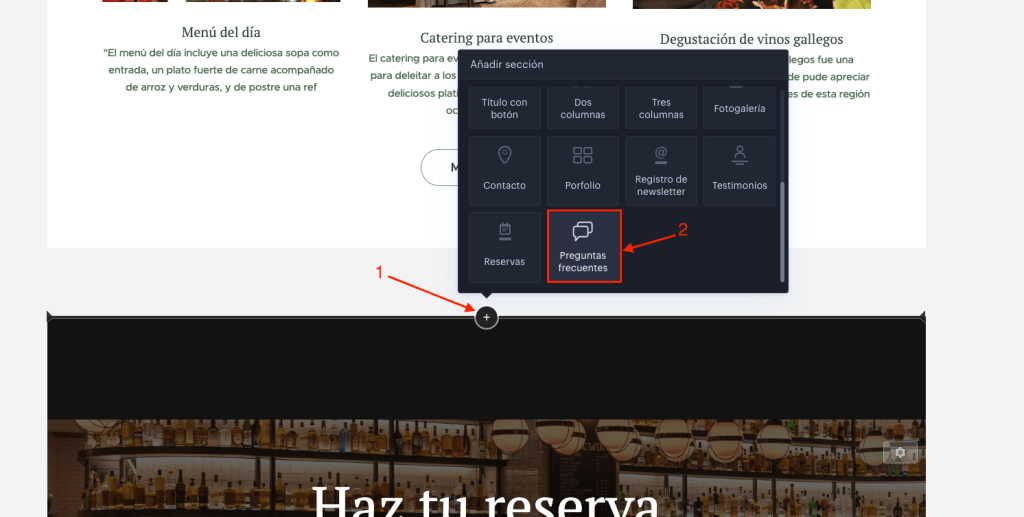The image size is (1024, 517).
Task: Add a Dos columnas section
Action: click(583, 107)
